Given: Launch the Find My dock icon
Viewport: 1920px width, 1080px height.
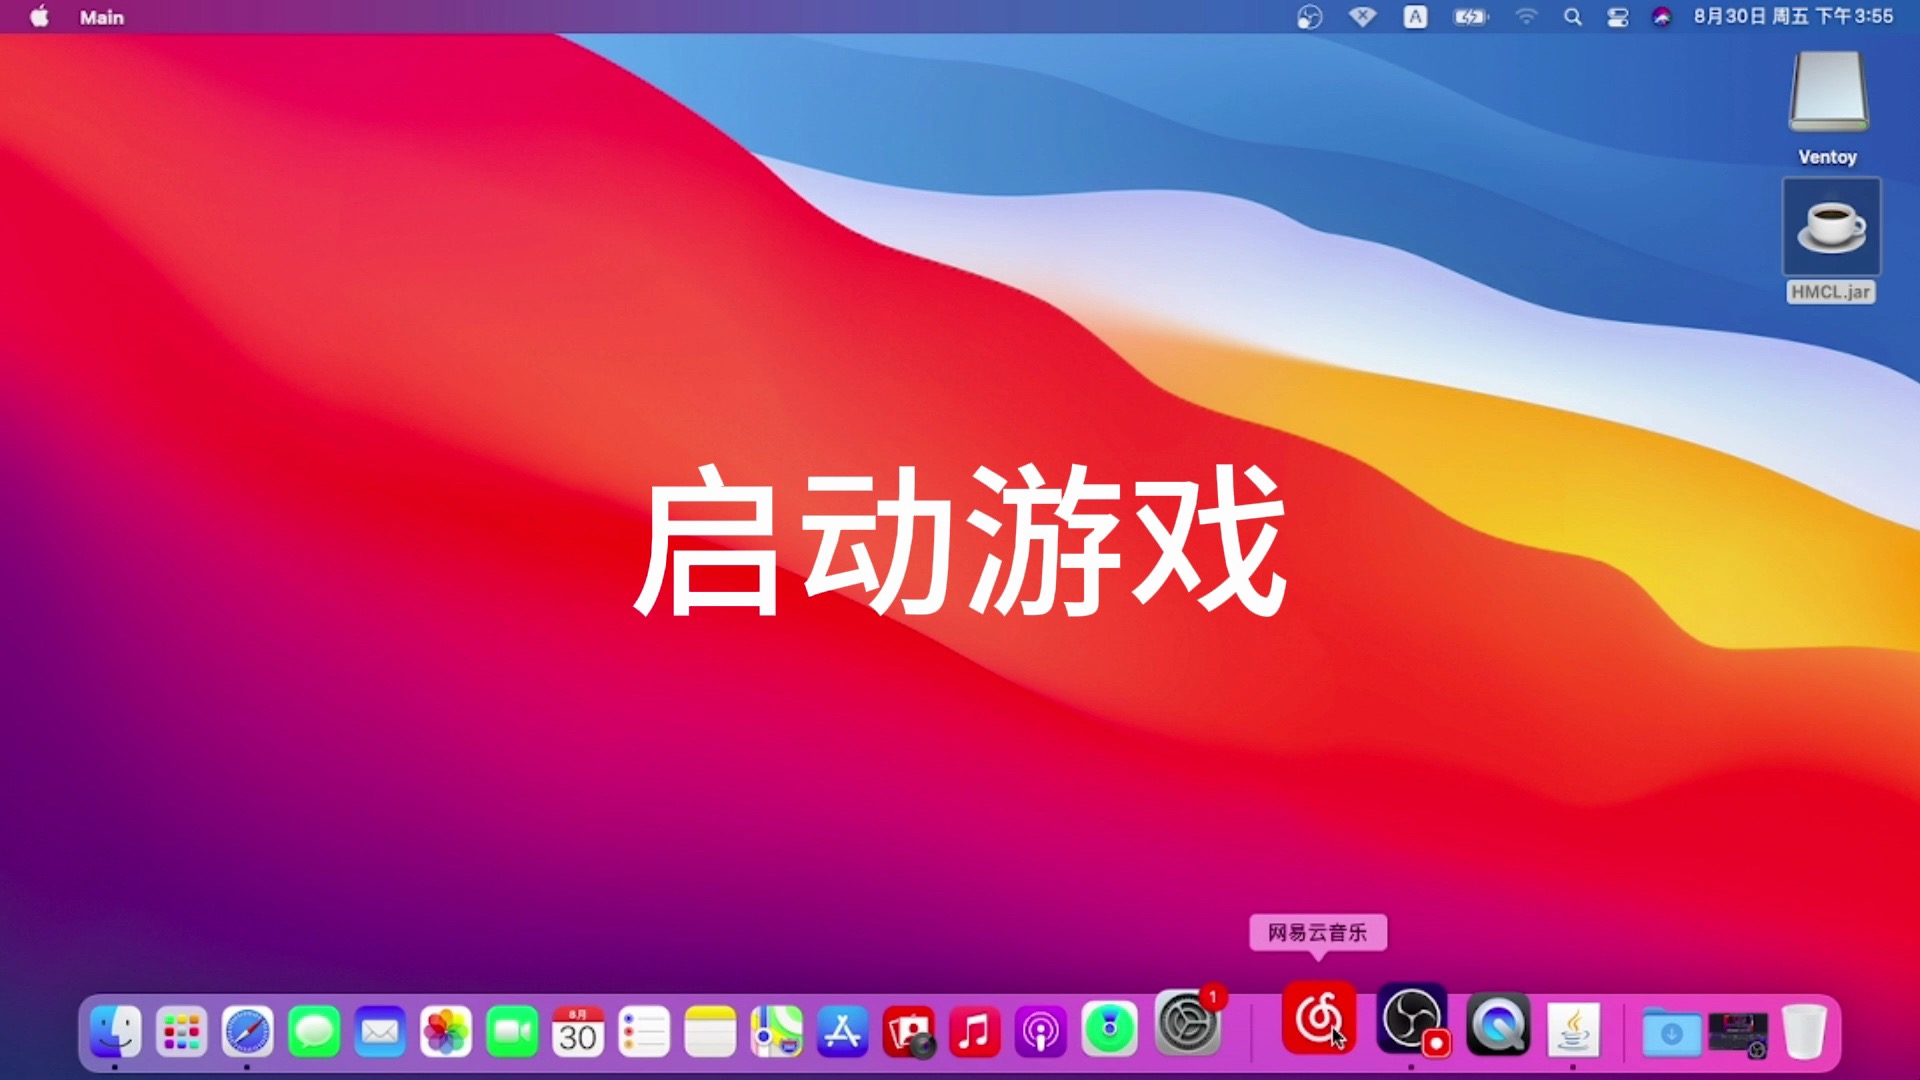Looking at the screenshot, I should click(1109, 1030).
